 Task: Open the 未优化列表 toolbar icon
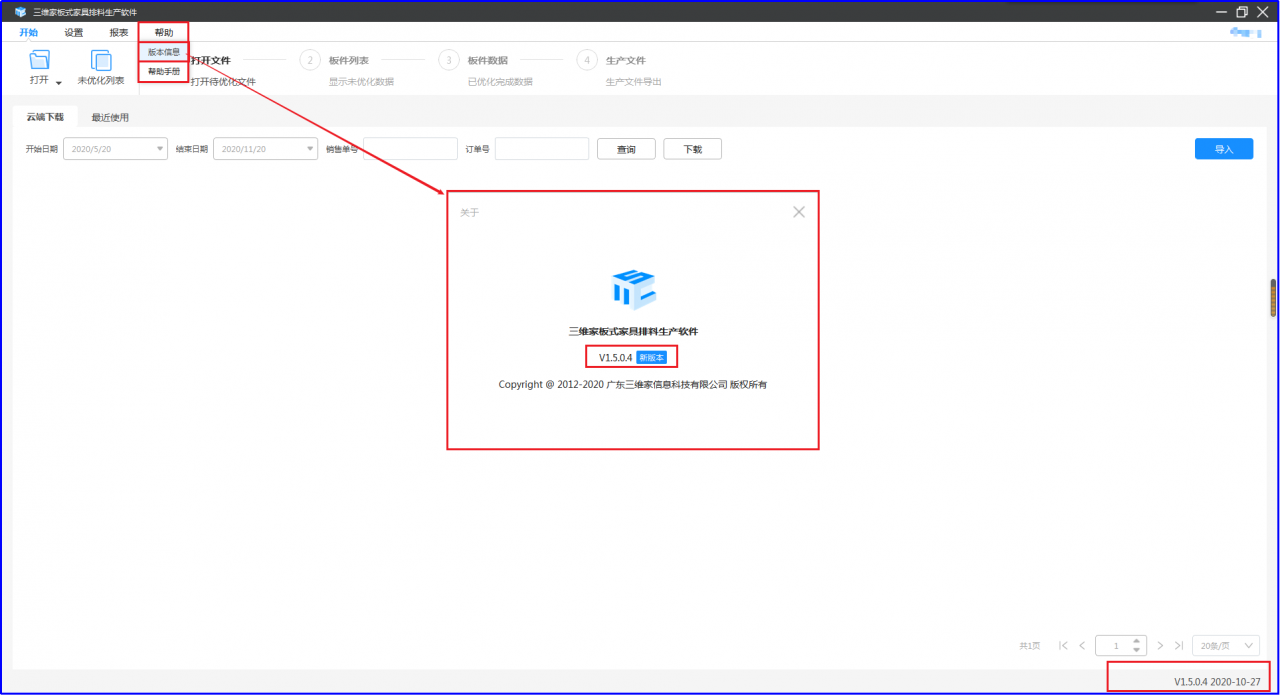(101, 60)
